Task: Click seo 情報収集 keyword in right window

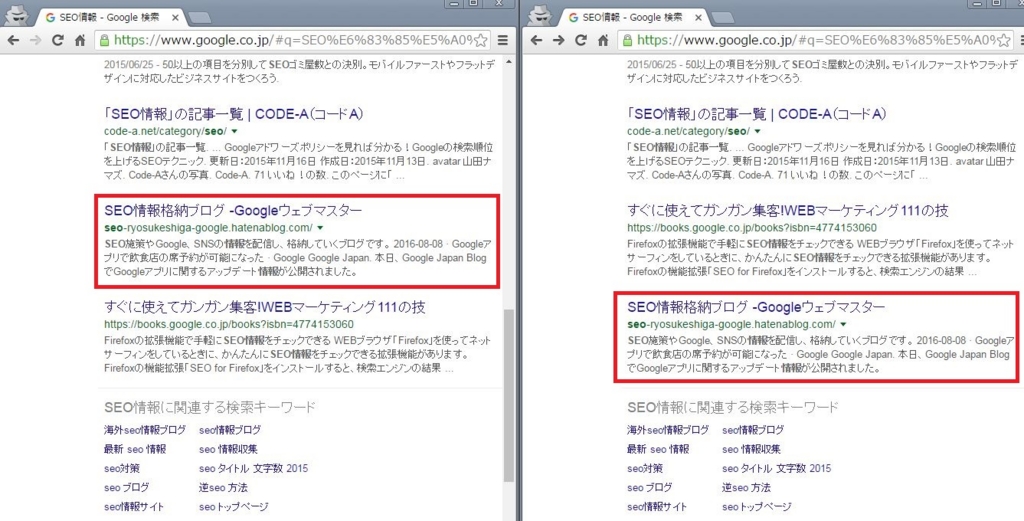Action: (752, 449)
